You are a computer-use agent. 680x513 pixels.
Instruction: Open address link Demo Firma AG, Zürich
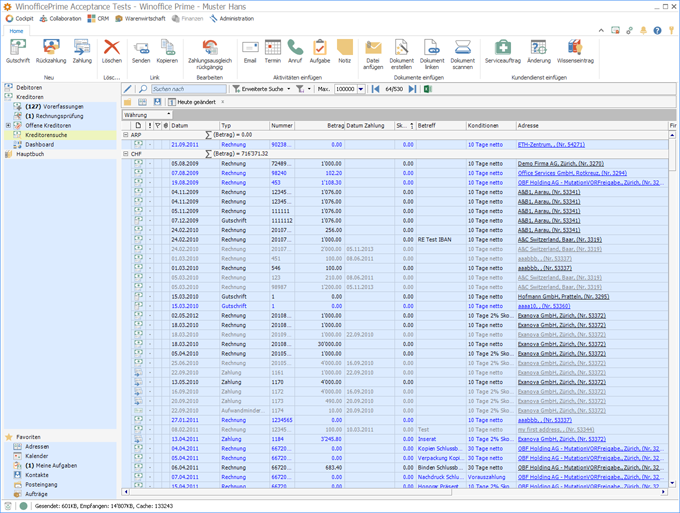point(561,163)
